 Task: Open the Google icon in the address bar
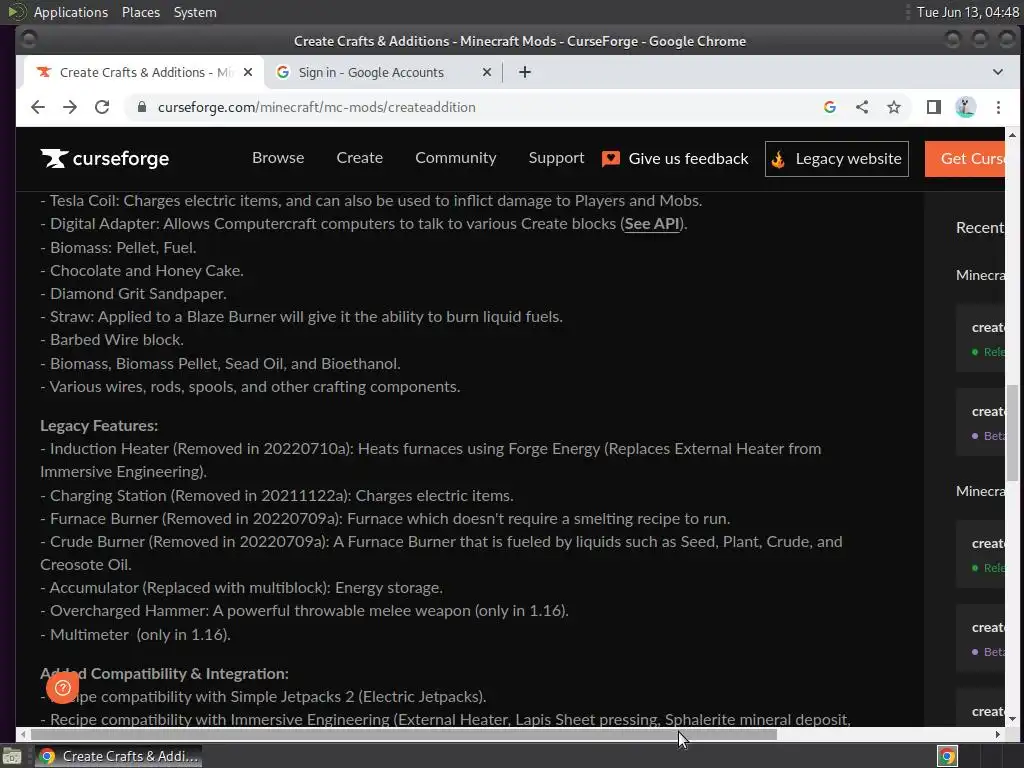(830, 107)
